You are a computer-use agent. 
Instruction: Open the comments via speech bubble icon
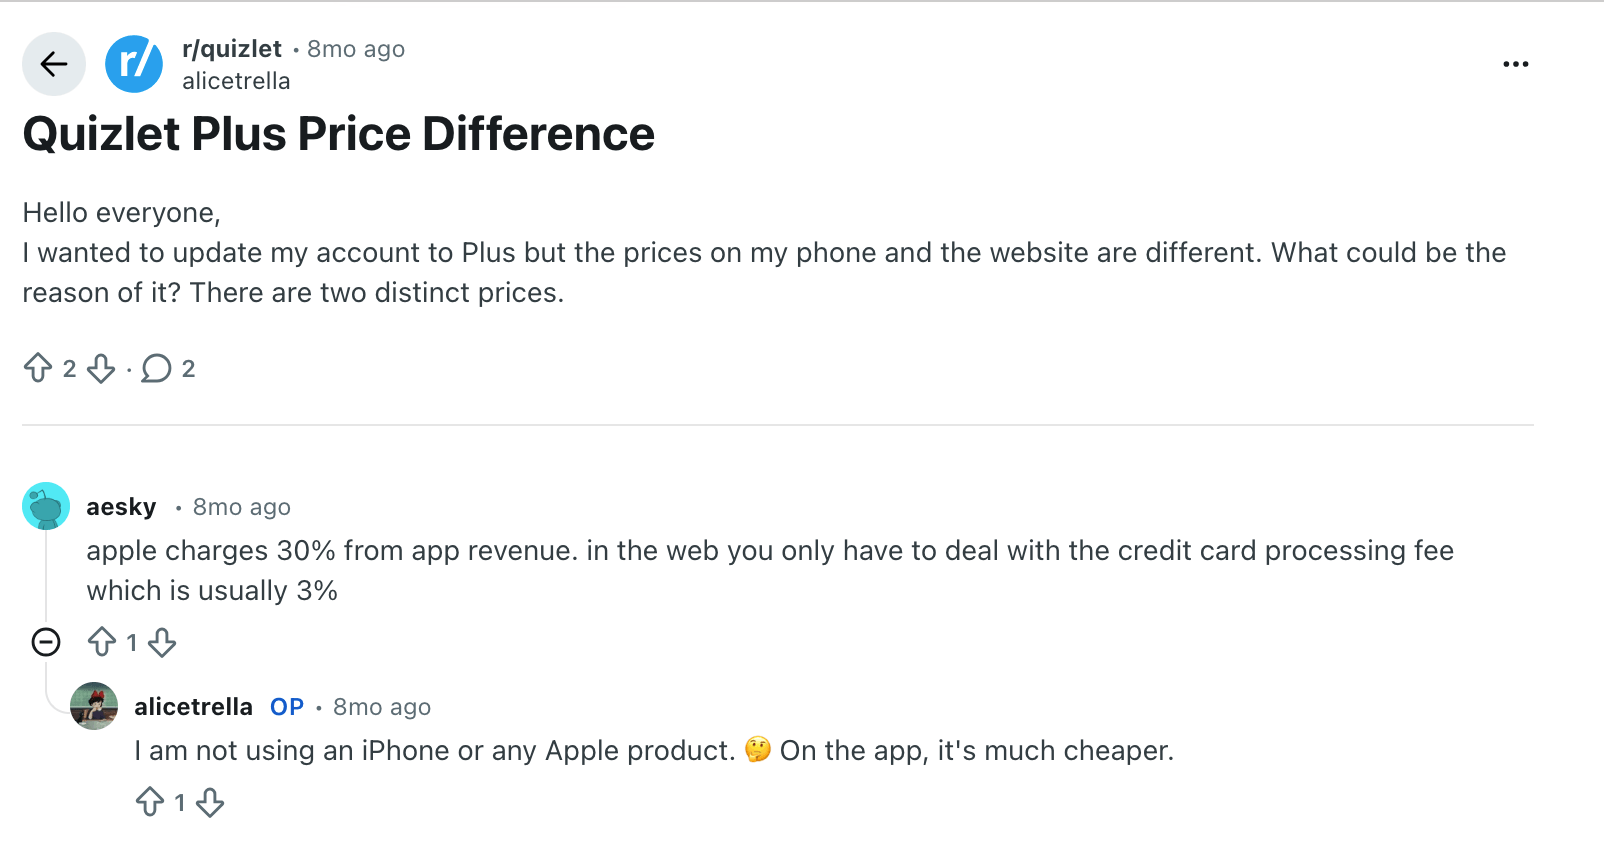click(157, 368)
